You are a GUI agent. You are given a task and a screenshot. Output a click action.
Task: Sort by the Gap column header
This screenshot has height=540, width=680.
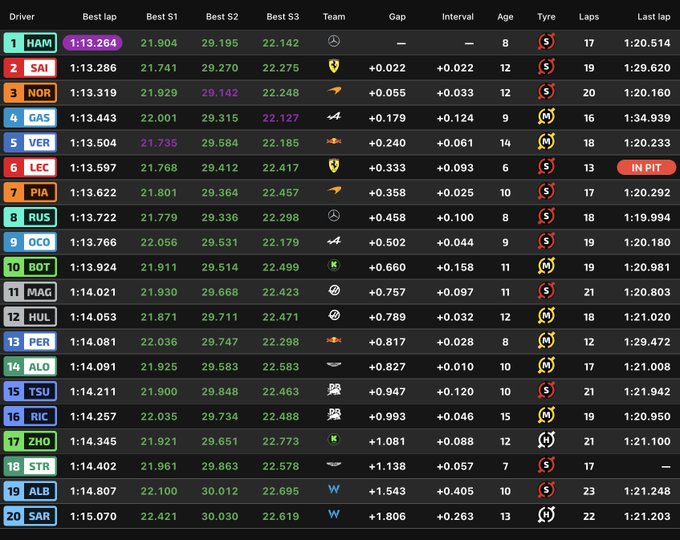click(x=397, y=16)
